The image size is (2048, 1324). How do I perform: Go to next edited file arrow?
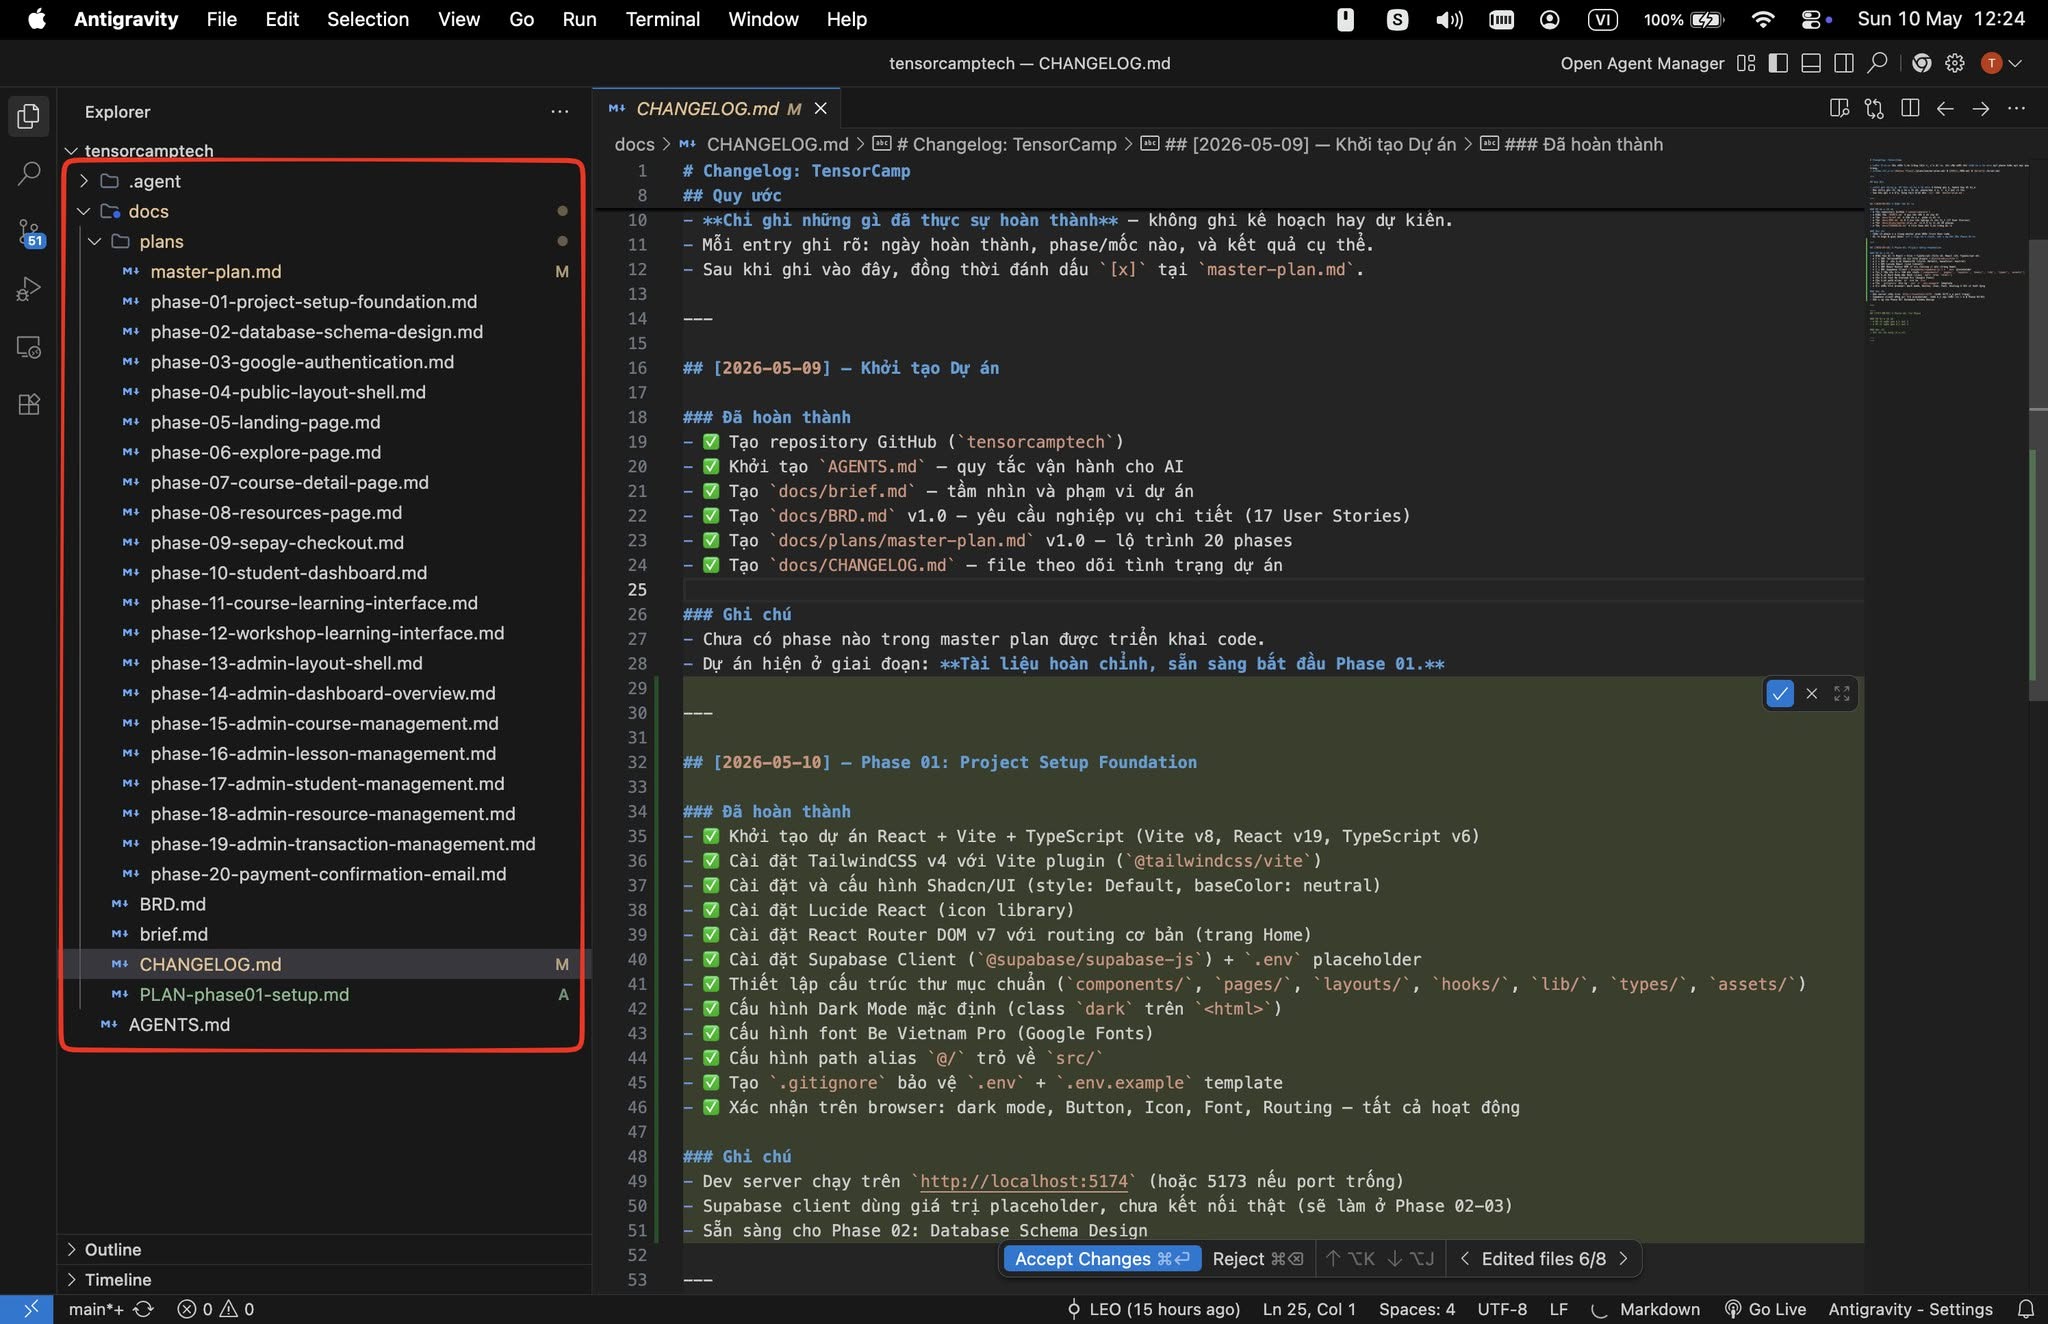point(1624,1258)
